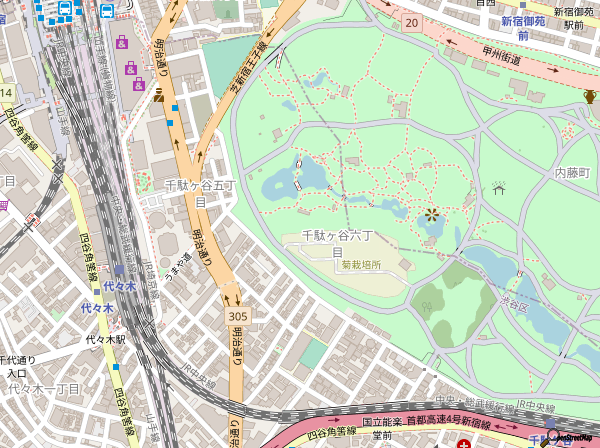Viewport: 600px width, 448px height.
Task: Click the bus station icon at top-left
Action: click(65, 9)
